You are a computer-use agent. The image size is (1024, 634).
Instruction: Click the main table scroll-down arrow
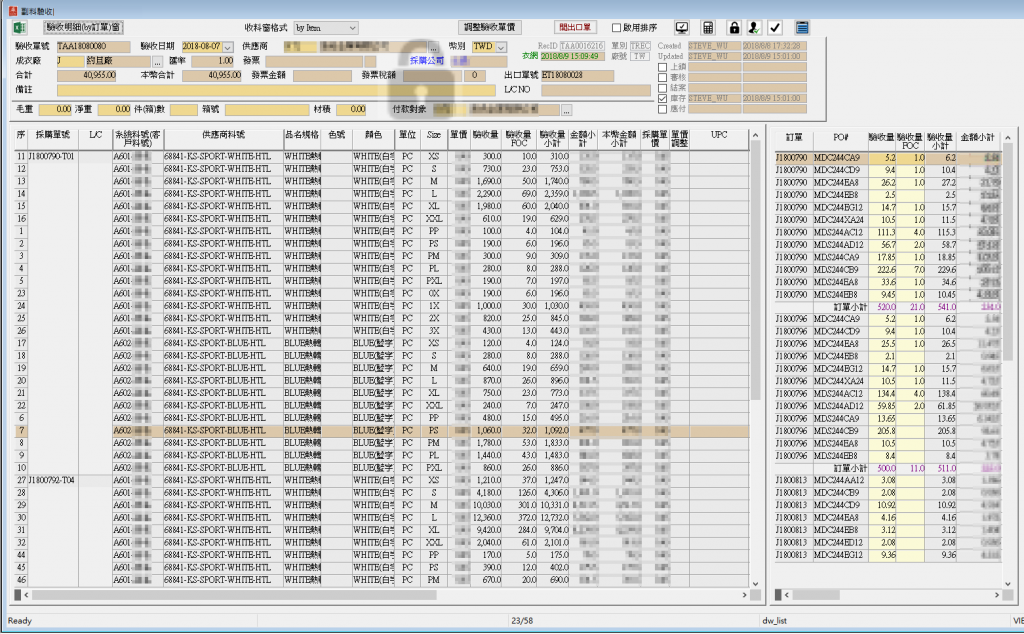coord(756,584)
